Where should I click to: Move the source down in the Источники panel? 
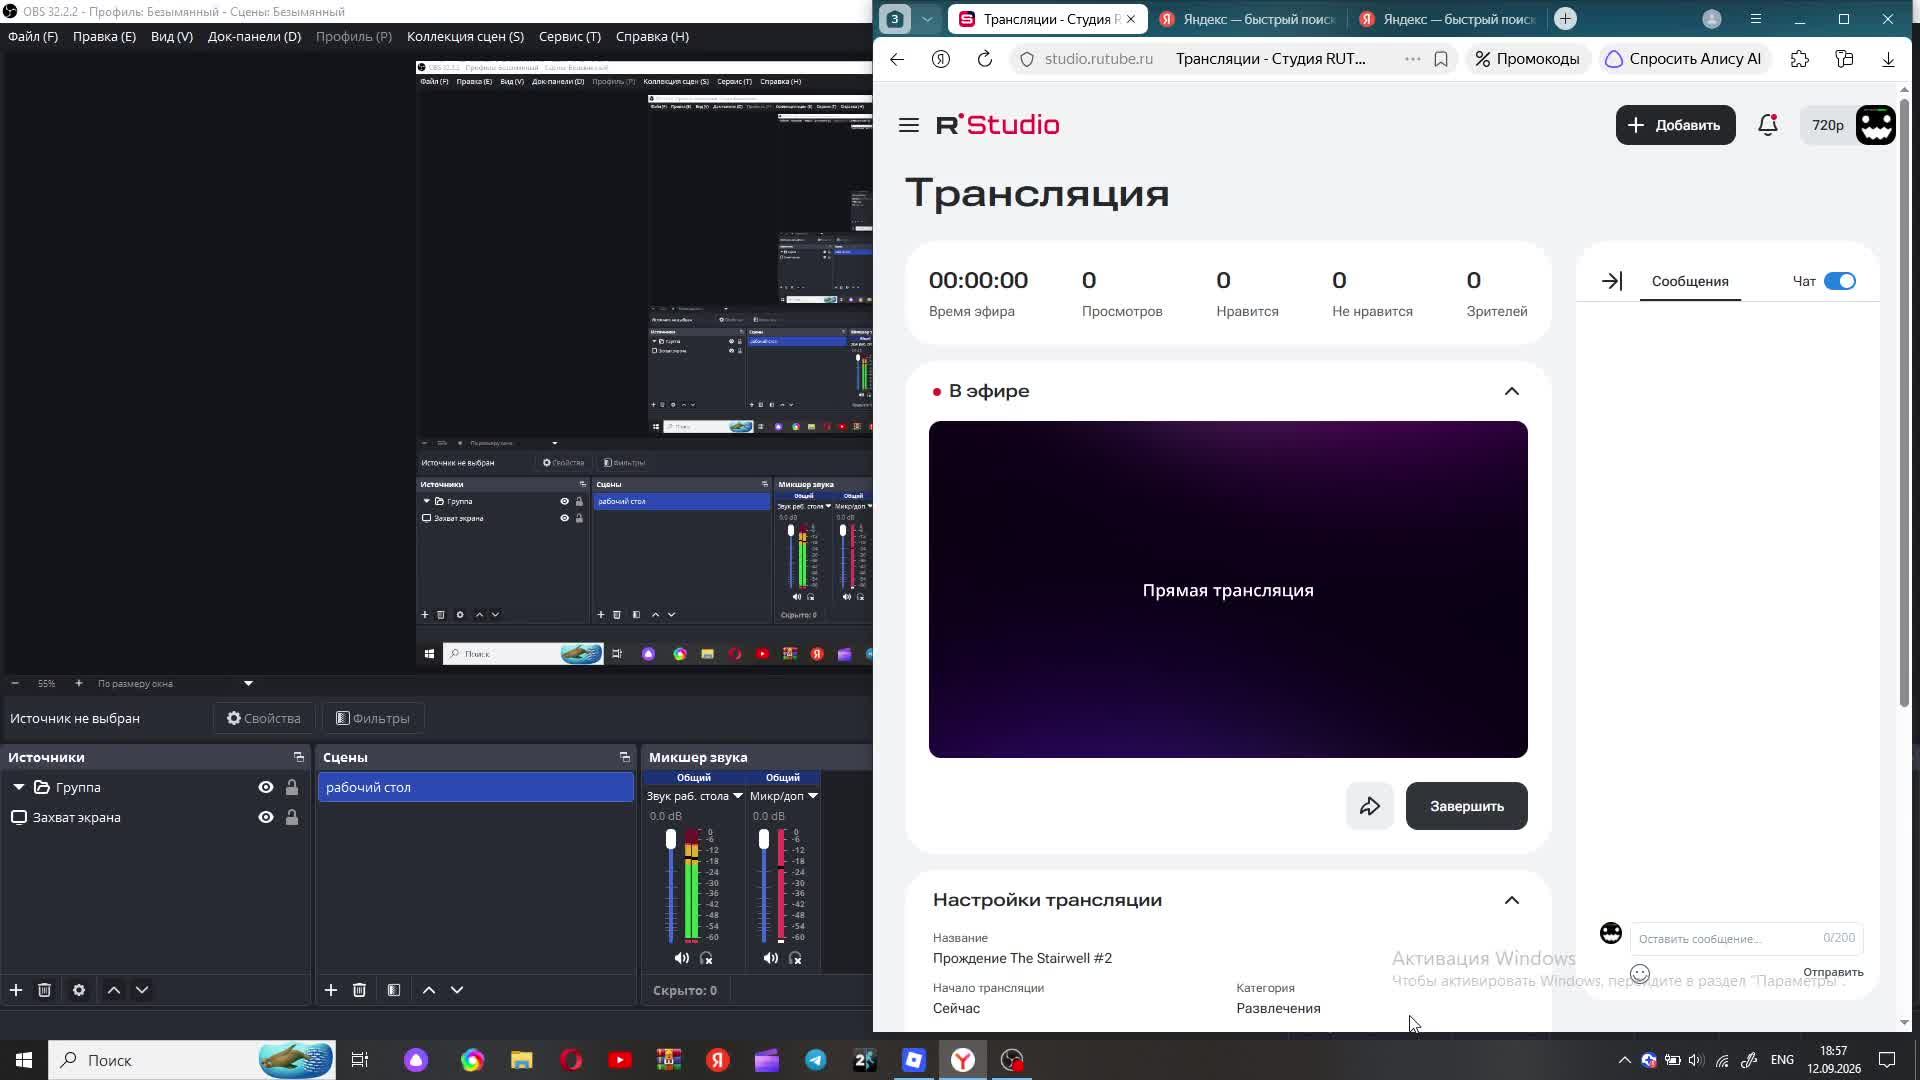(142, 990)
